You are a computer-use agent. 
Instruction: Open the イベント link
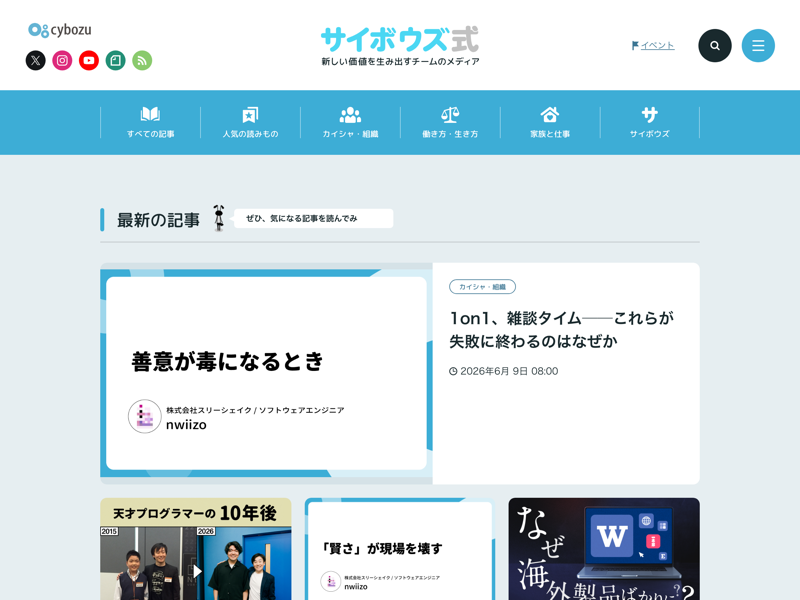click(657, 45)
